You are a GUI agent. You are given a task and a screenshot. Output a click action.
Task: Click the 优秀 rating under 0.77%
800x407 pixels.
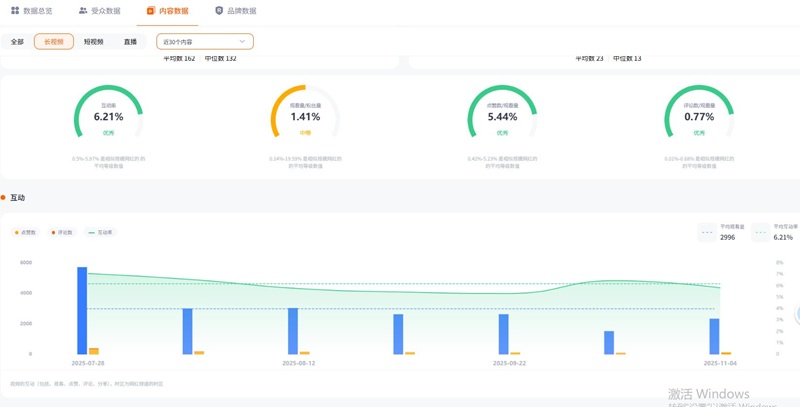click(699, 133)
